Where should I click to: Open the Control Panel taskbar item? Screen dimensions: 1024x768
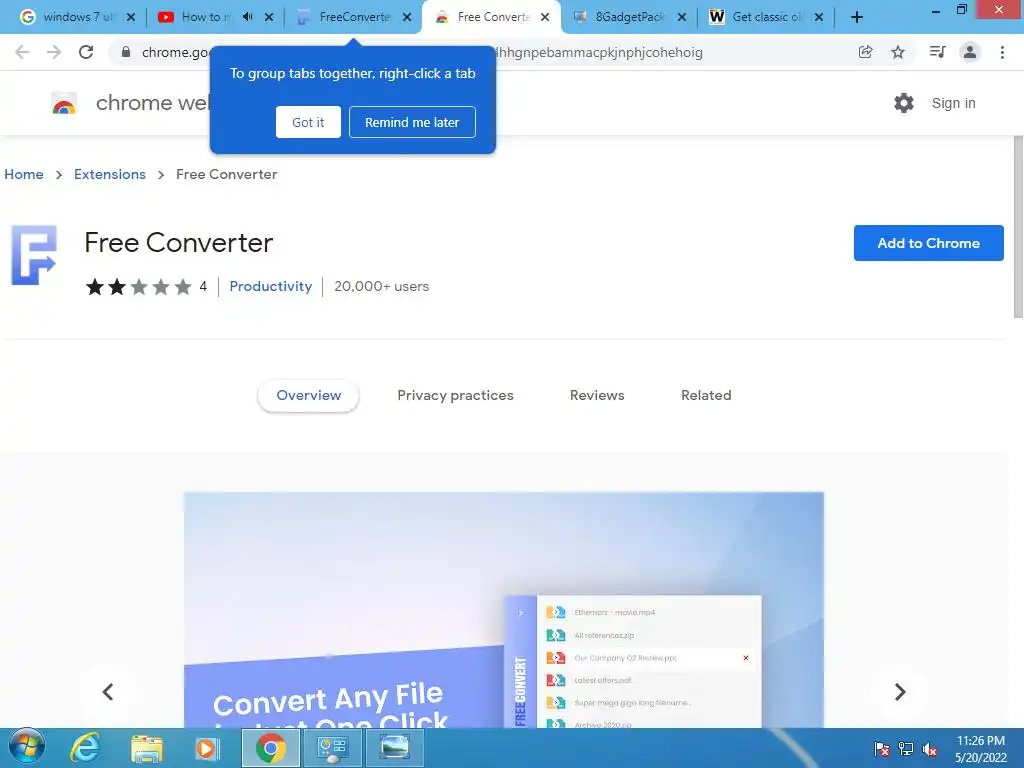333,748
